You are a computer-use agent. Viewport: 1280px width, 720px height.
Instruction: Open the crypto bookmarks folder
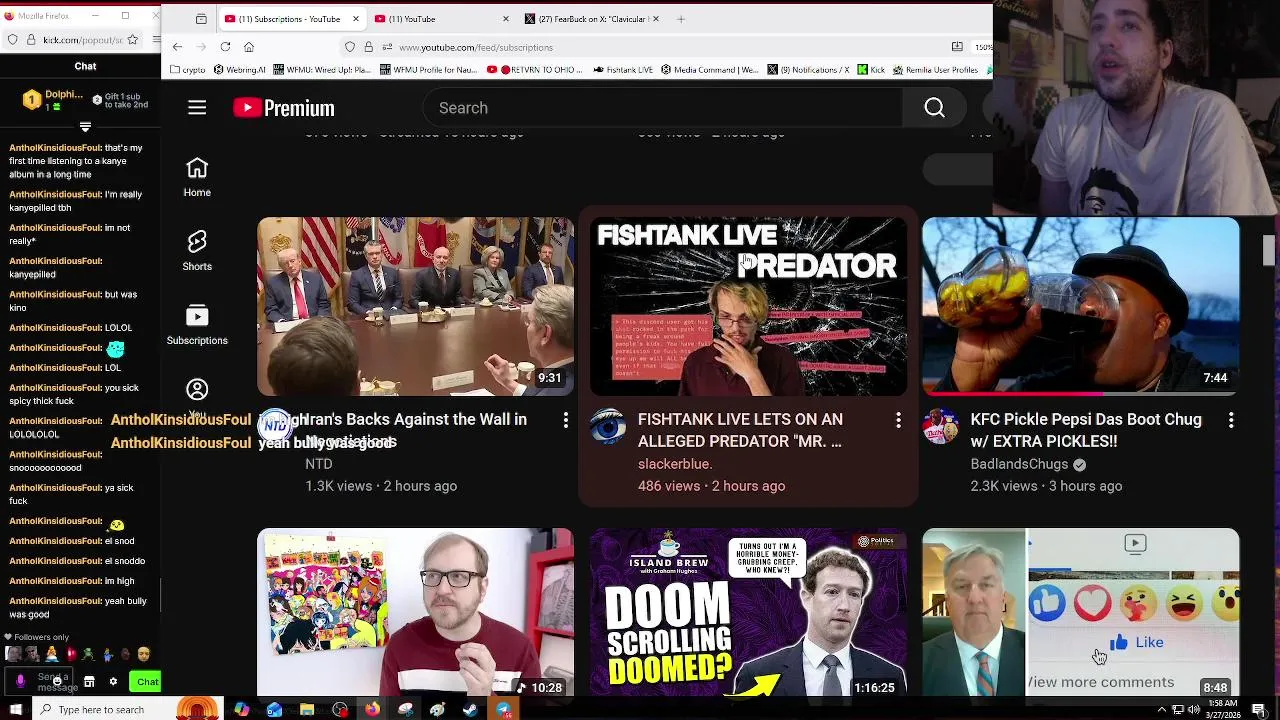click(x=188, y=70)
